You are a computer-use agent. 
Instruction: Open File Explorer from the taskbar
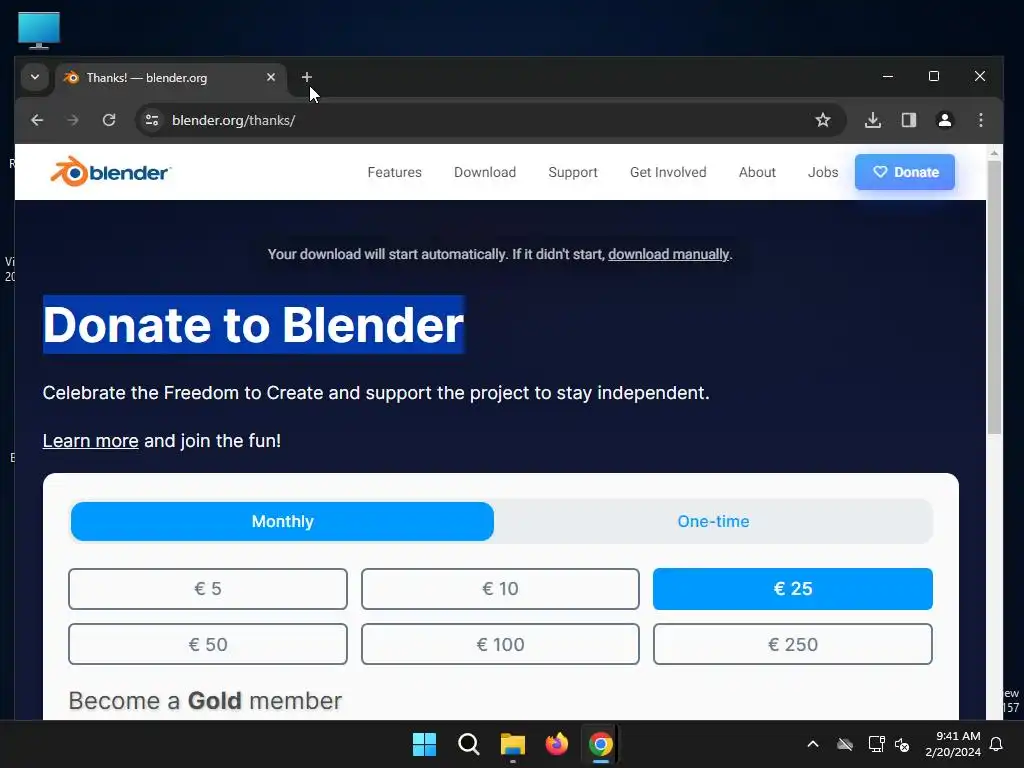tap(513, 744)
